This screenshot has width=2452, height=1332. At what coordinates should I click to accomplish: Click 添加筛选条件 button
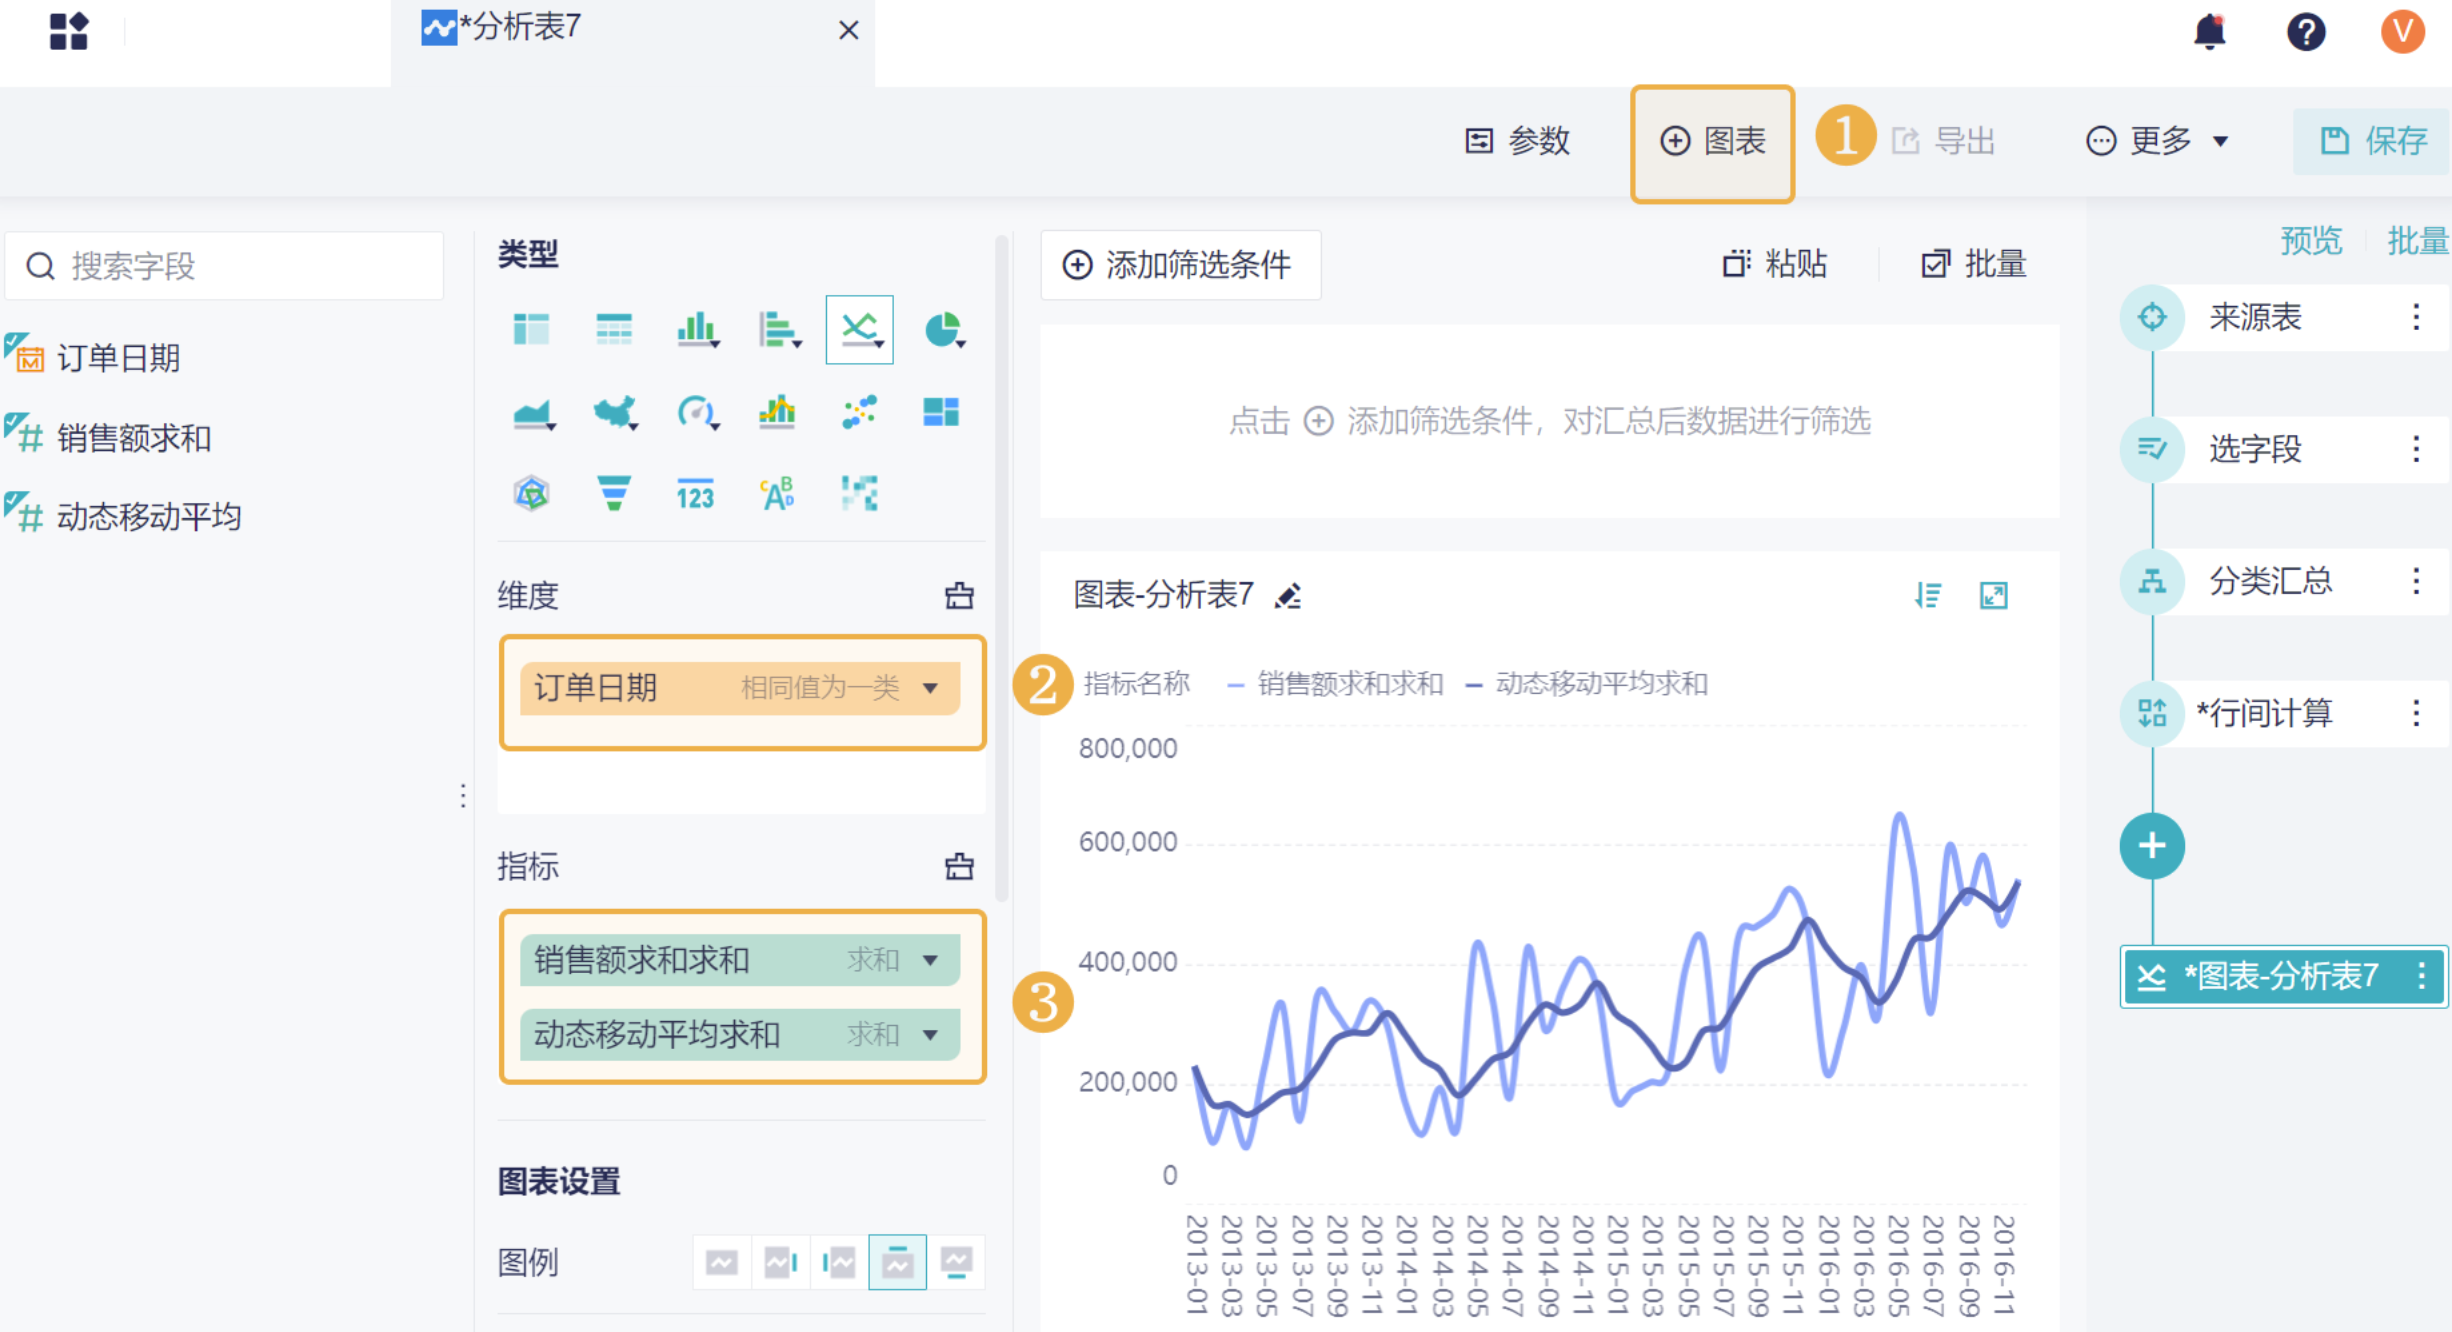1180,265
